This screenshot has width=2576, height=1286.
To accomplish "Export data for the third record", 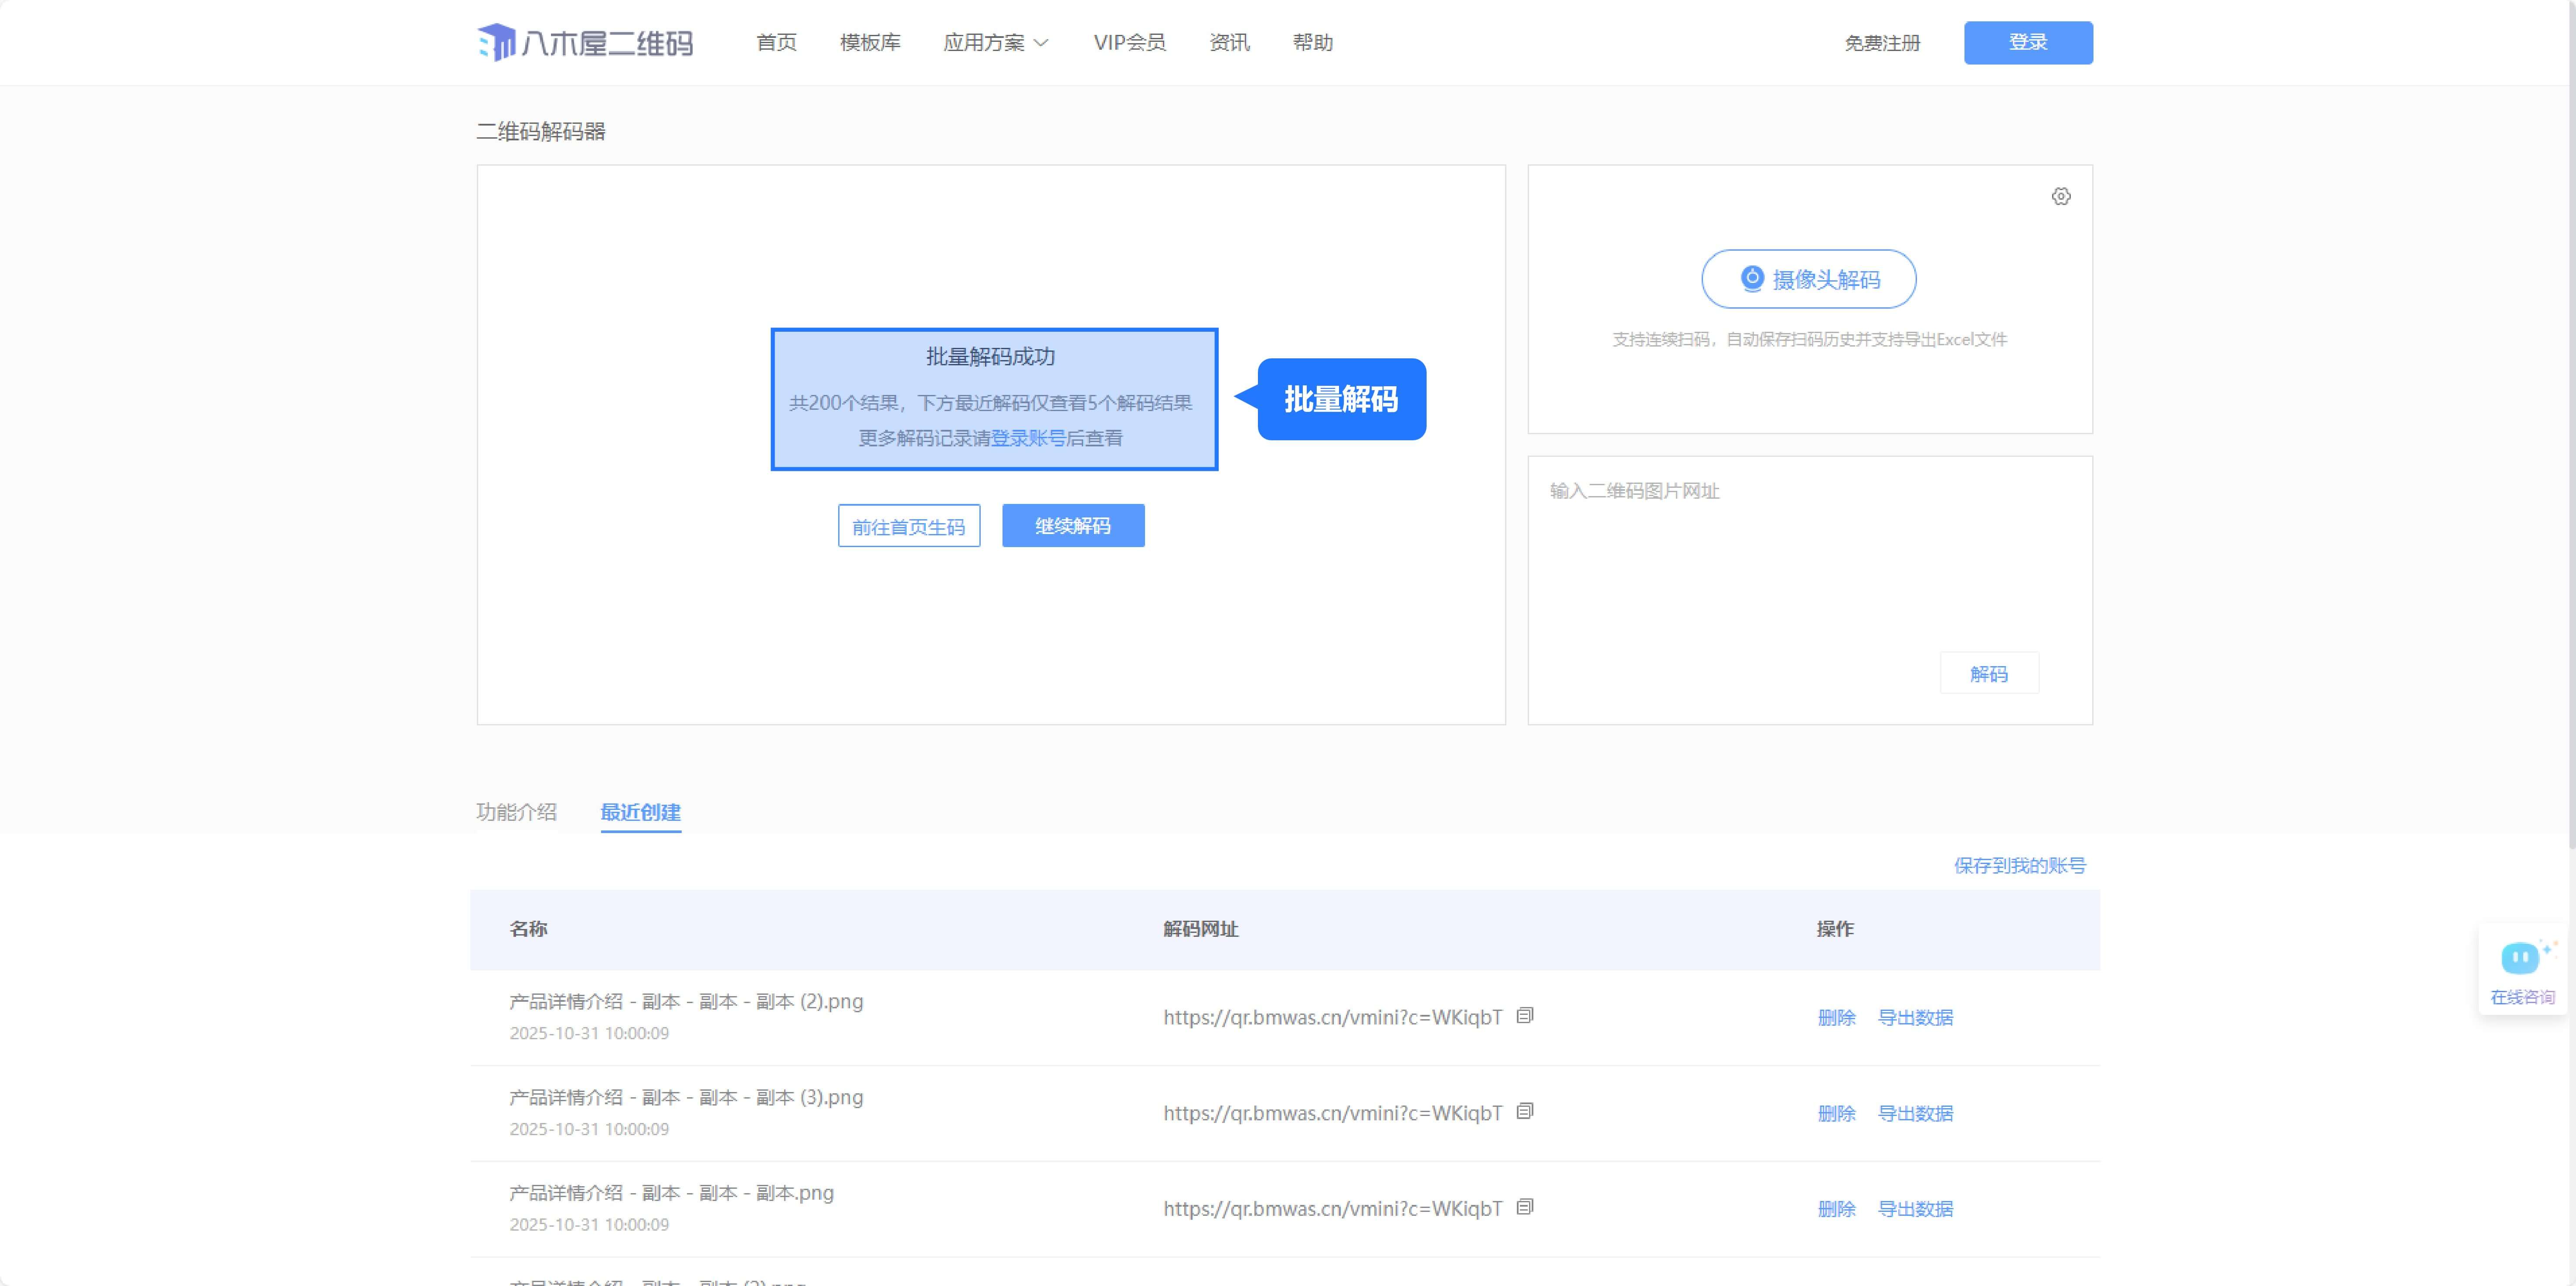I will coord(1914,1209).
